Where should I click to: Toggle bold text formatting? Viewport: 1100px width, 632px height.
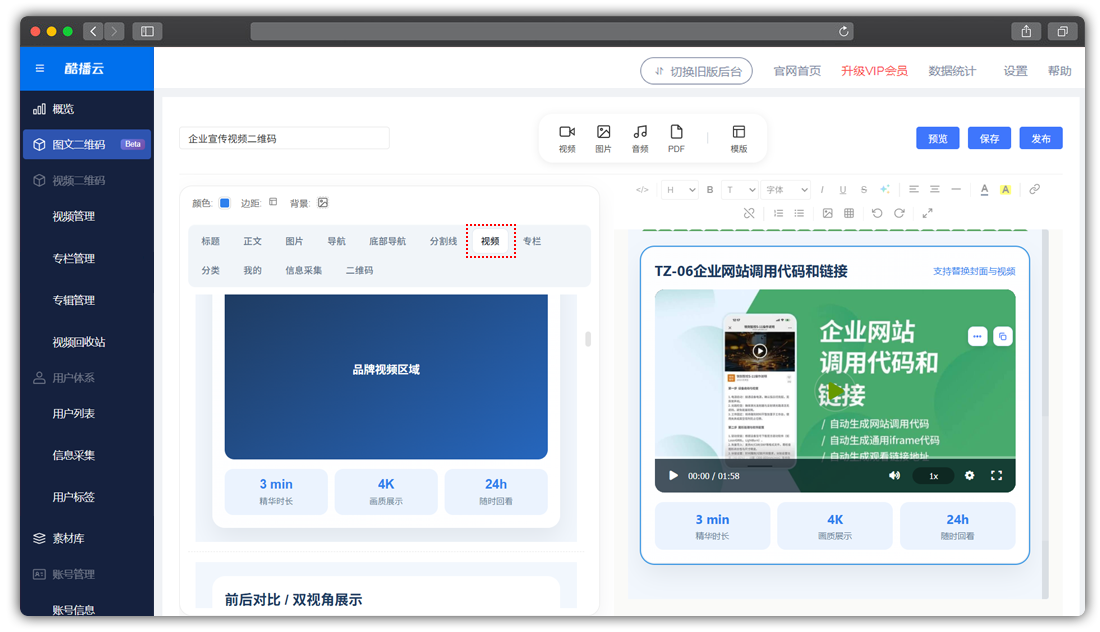coord(710,189)
